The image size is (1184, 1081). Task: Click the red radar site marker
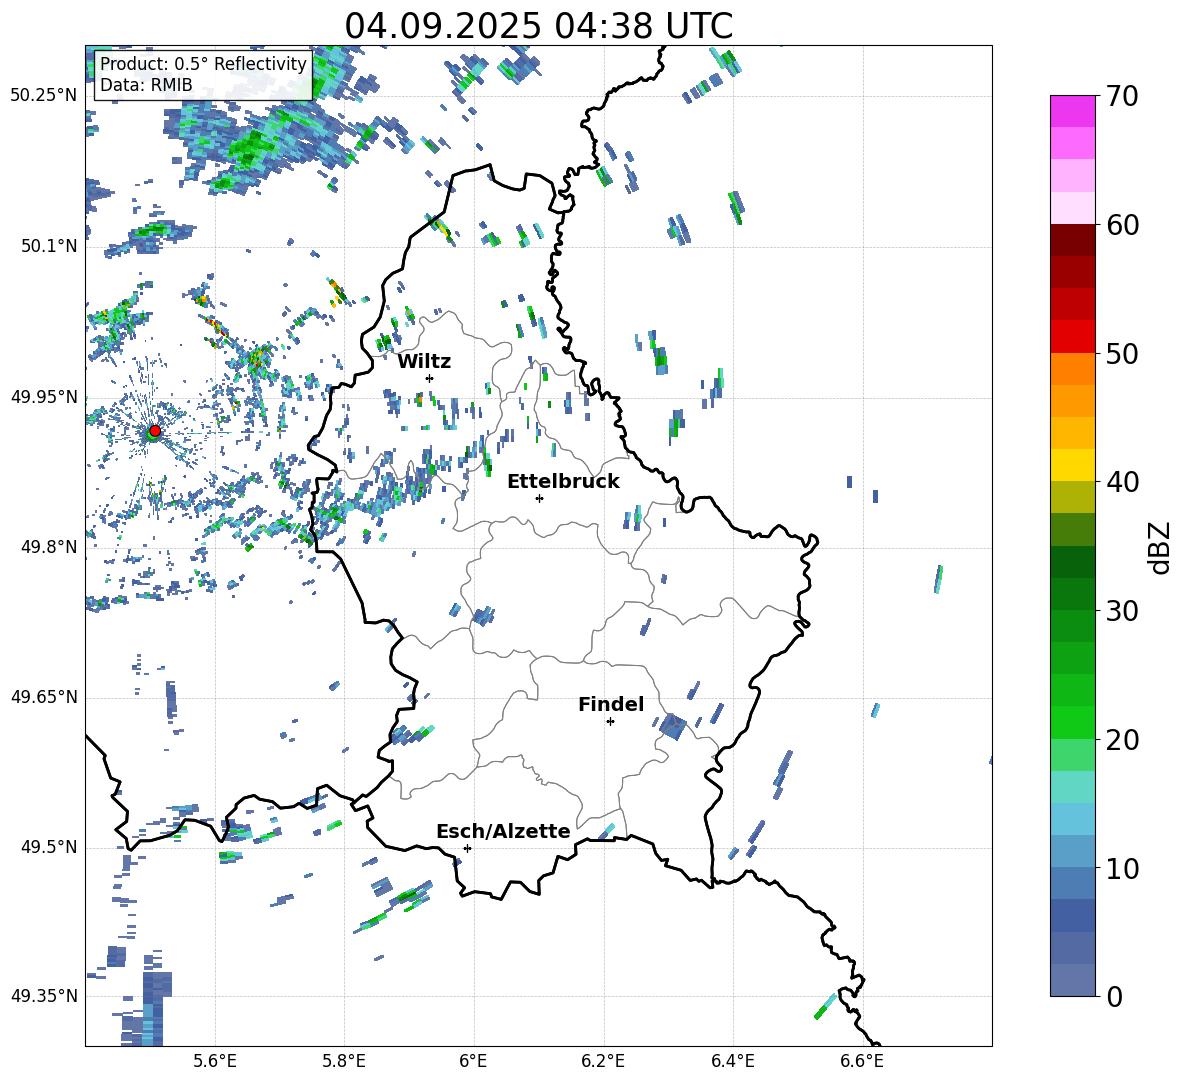155,431
